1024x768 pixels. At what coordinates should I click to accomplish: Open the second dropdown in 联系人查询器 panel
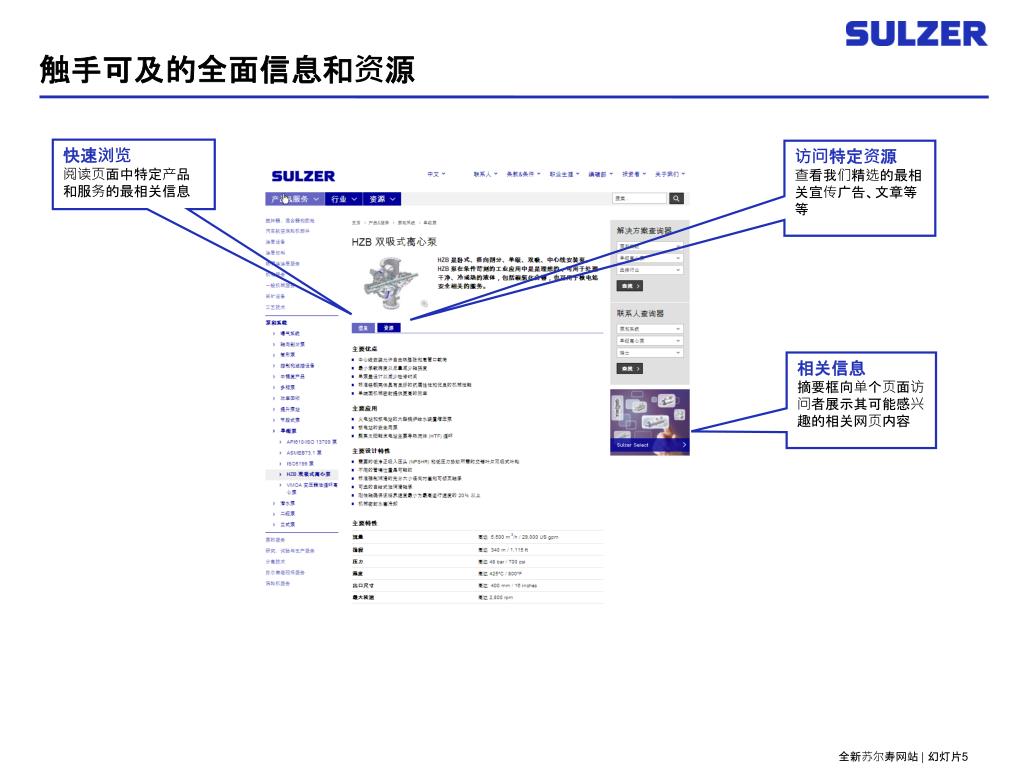650,341
